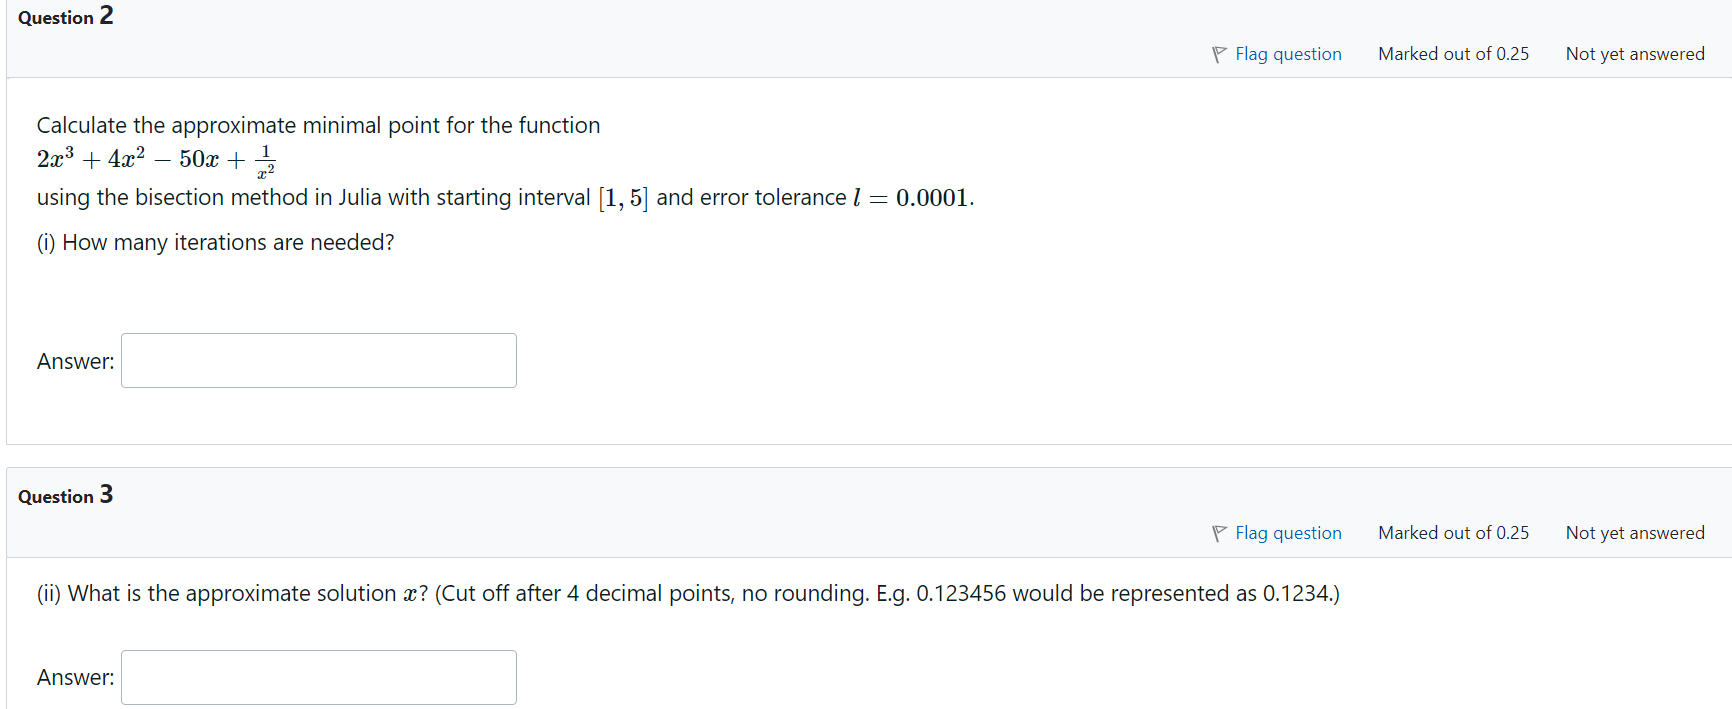Click the flag symbol beside 'Flag question' for Question 3
This screenshot has height=709, width=1732.
(x=1218, y=532)
